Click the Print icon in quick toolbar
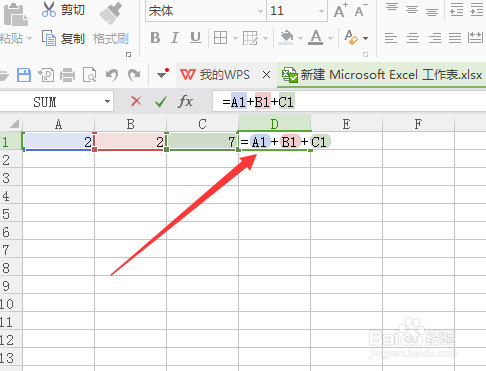Image resolution: width=486 pixels, height=371 pixels. tap(67, 75)
